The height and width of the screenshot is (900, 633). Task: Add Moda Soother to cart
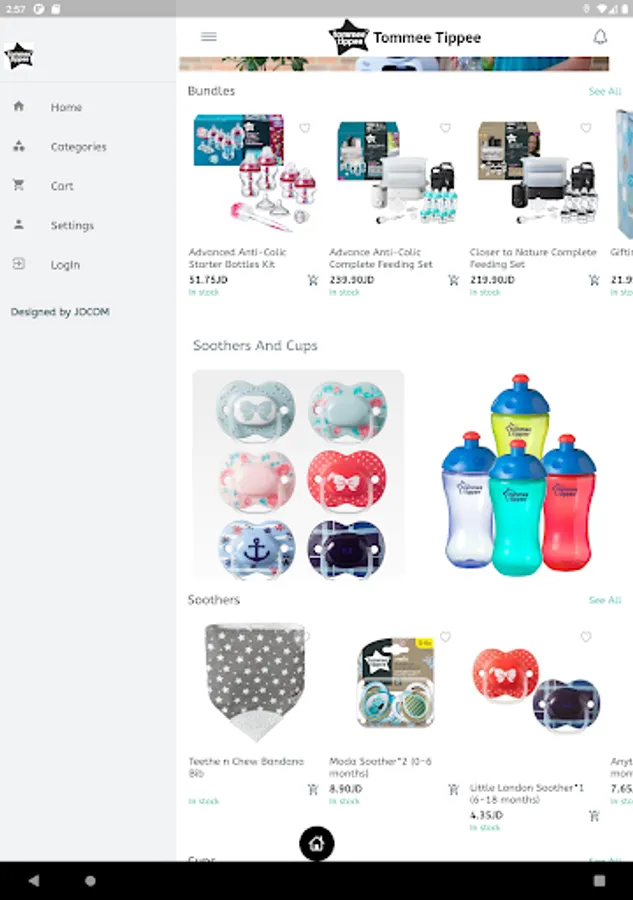[453, 790]
